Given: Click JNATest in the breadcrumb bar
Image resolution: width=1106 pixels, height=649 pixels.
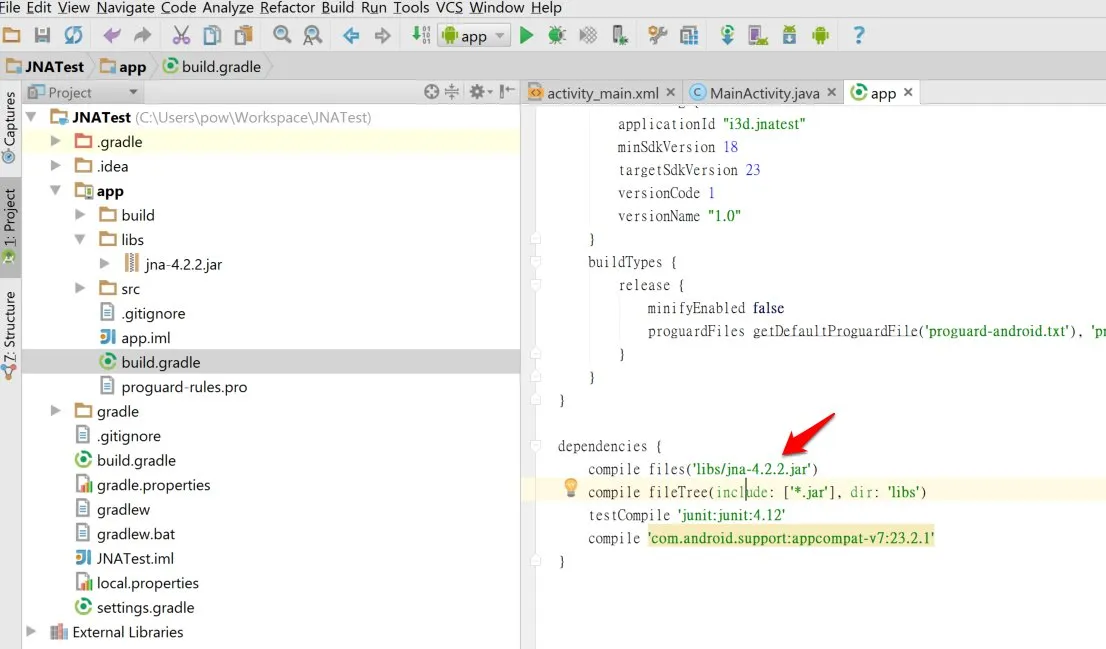Looking at the screenshot, I should coord(54,67).
